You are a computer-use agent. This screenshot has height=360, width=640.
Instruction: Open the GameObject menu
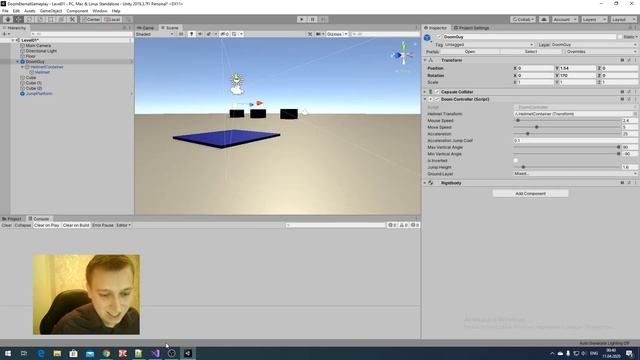[x=51, y=11]
